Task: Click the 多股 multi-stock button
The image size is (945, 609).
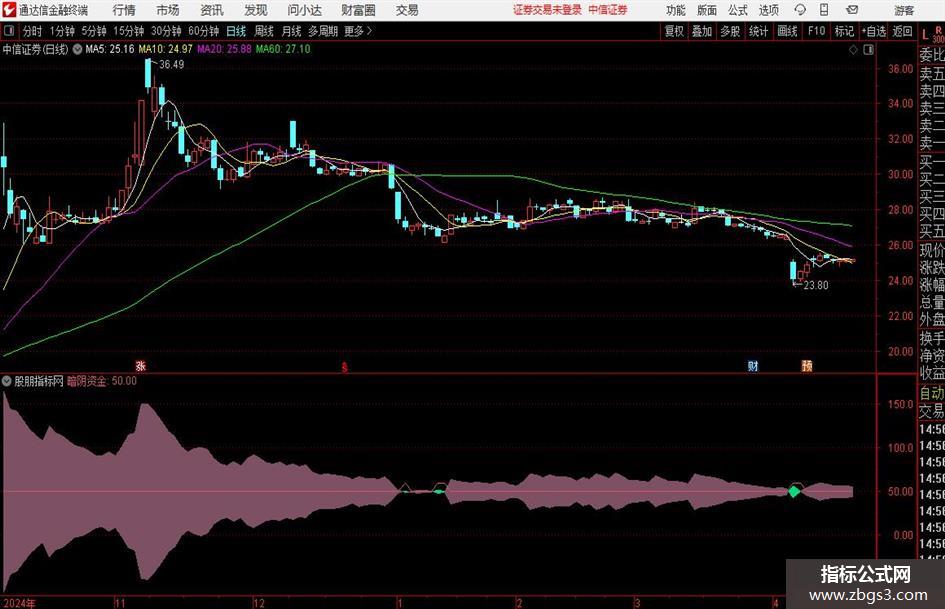Action: click(x=730, y=31)
